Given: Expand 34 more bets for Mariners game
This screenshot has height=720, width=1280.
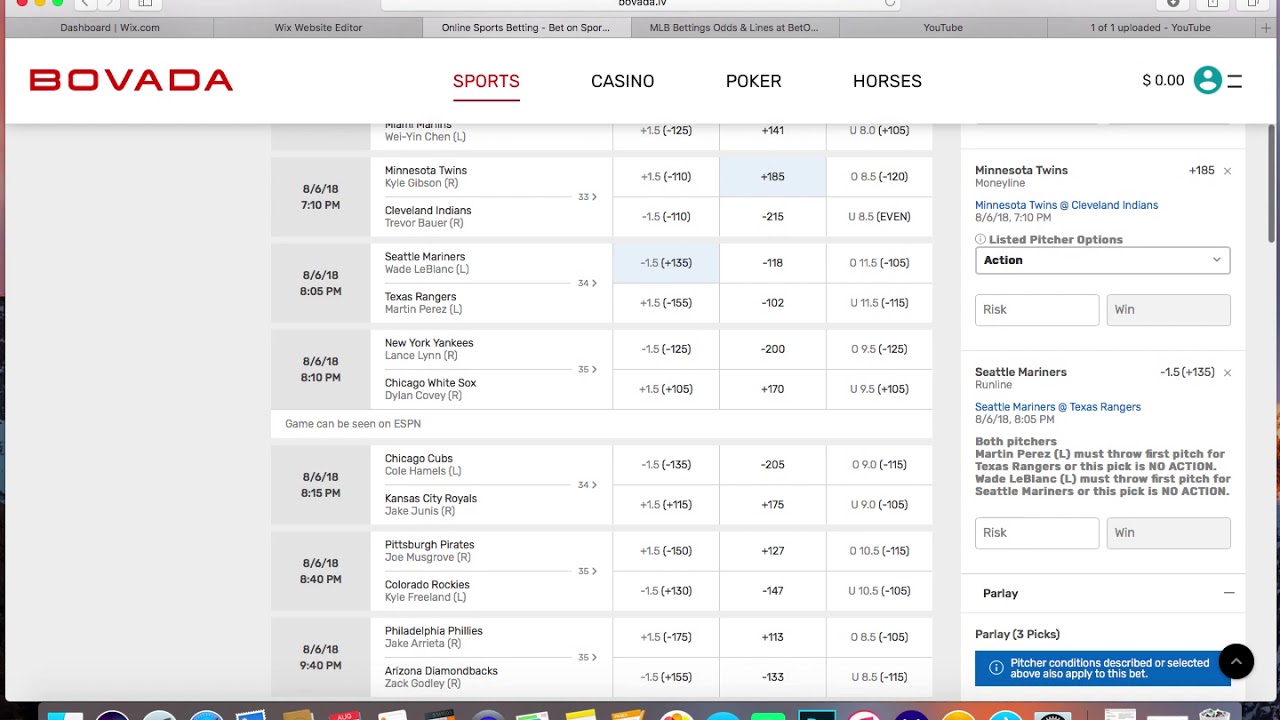Looking at the screenshot, I should tap(587, 283).
